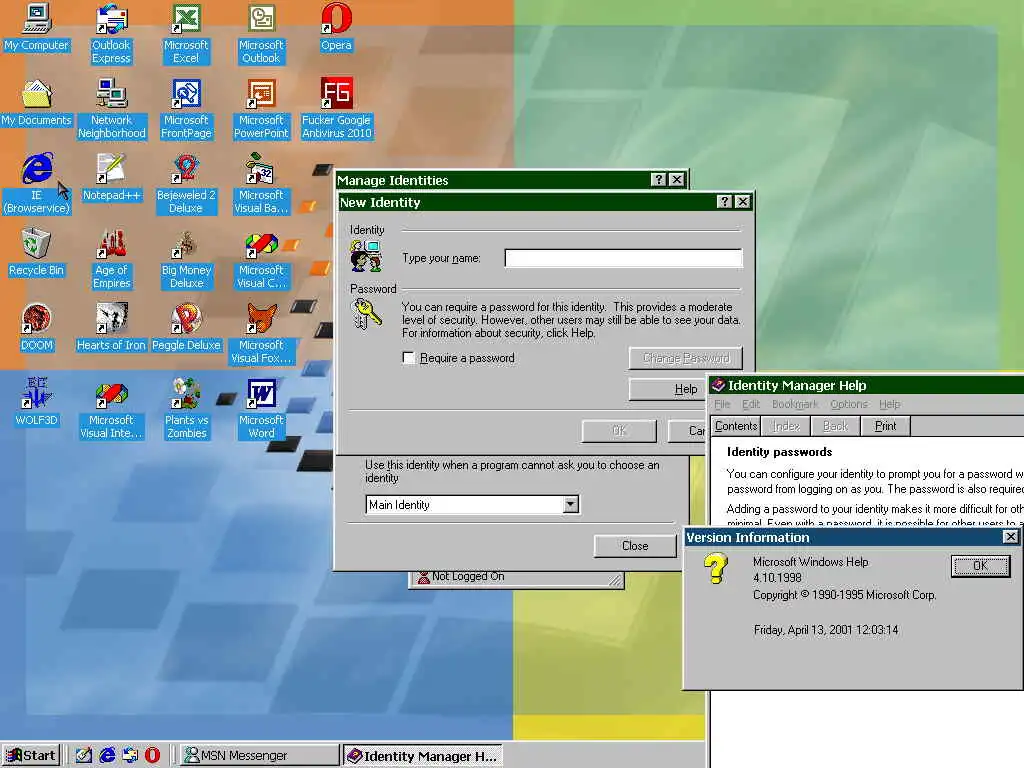Click the Not Logged On status text
Screen dimensions: 1024x768
tap(468, 576)
